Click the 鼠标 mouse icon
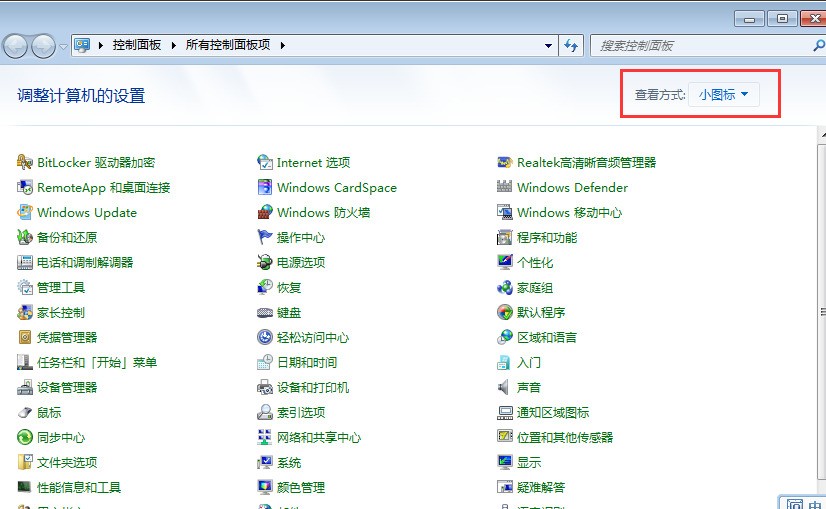Image resolution: width=826 pixels, height=509 pixels. pos(24,412)
